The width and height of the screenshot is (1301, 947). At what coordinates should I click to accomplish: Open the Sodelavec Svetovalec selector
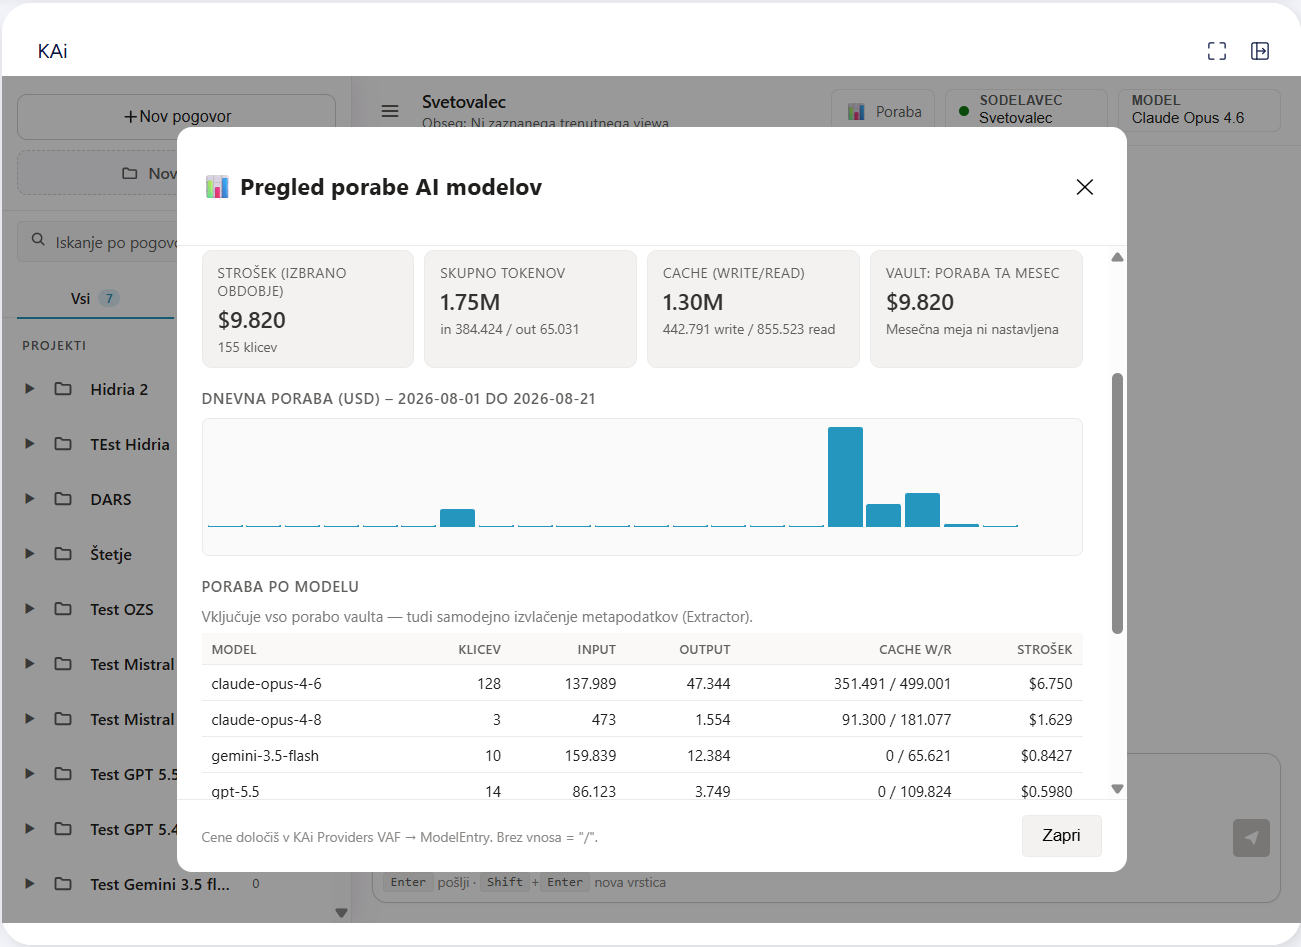(x=1027, y=110)
